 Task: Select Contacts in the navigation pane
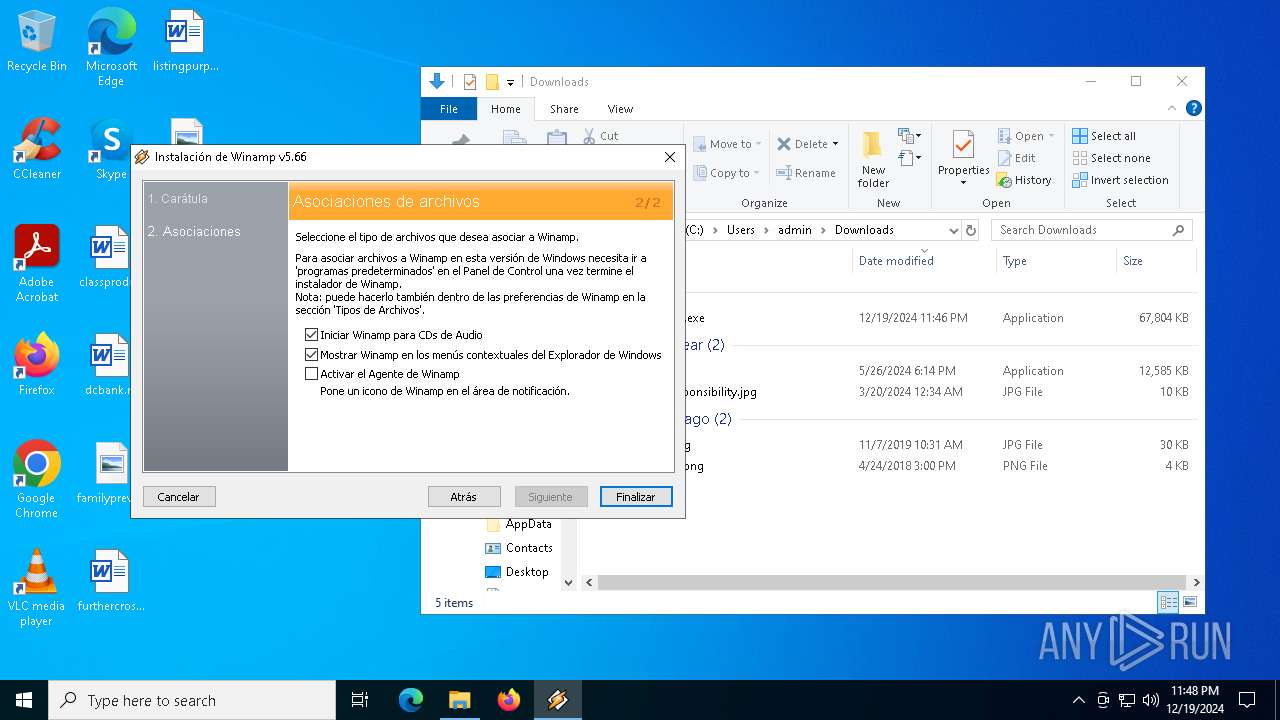[x=518, y=548]
